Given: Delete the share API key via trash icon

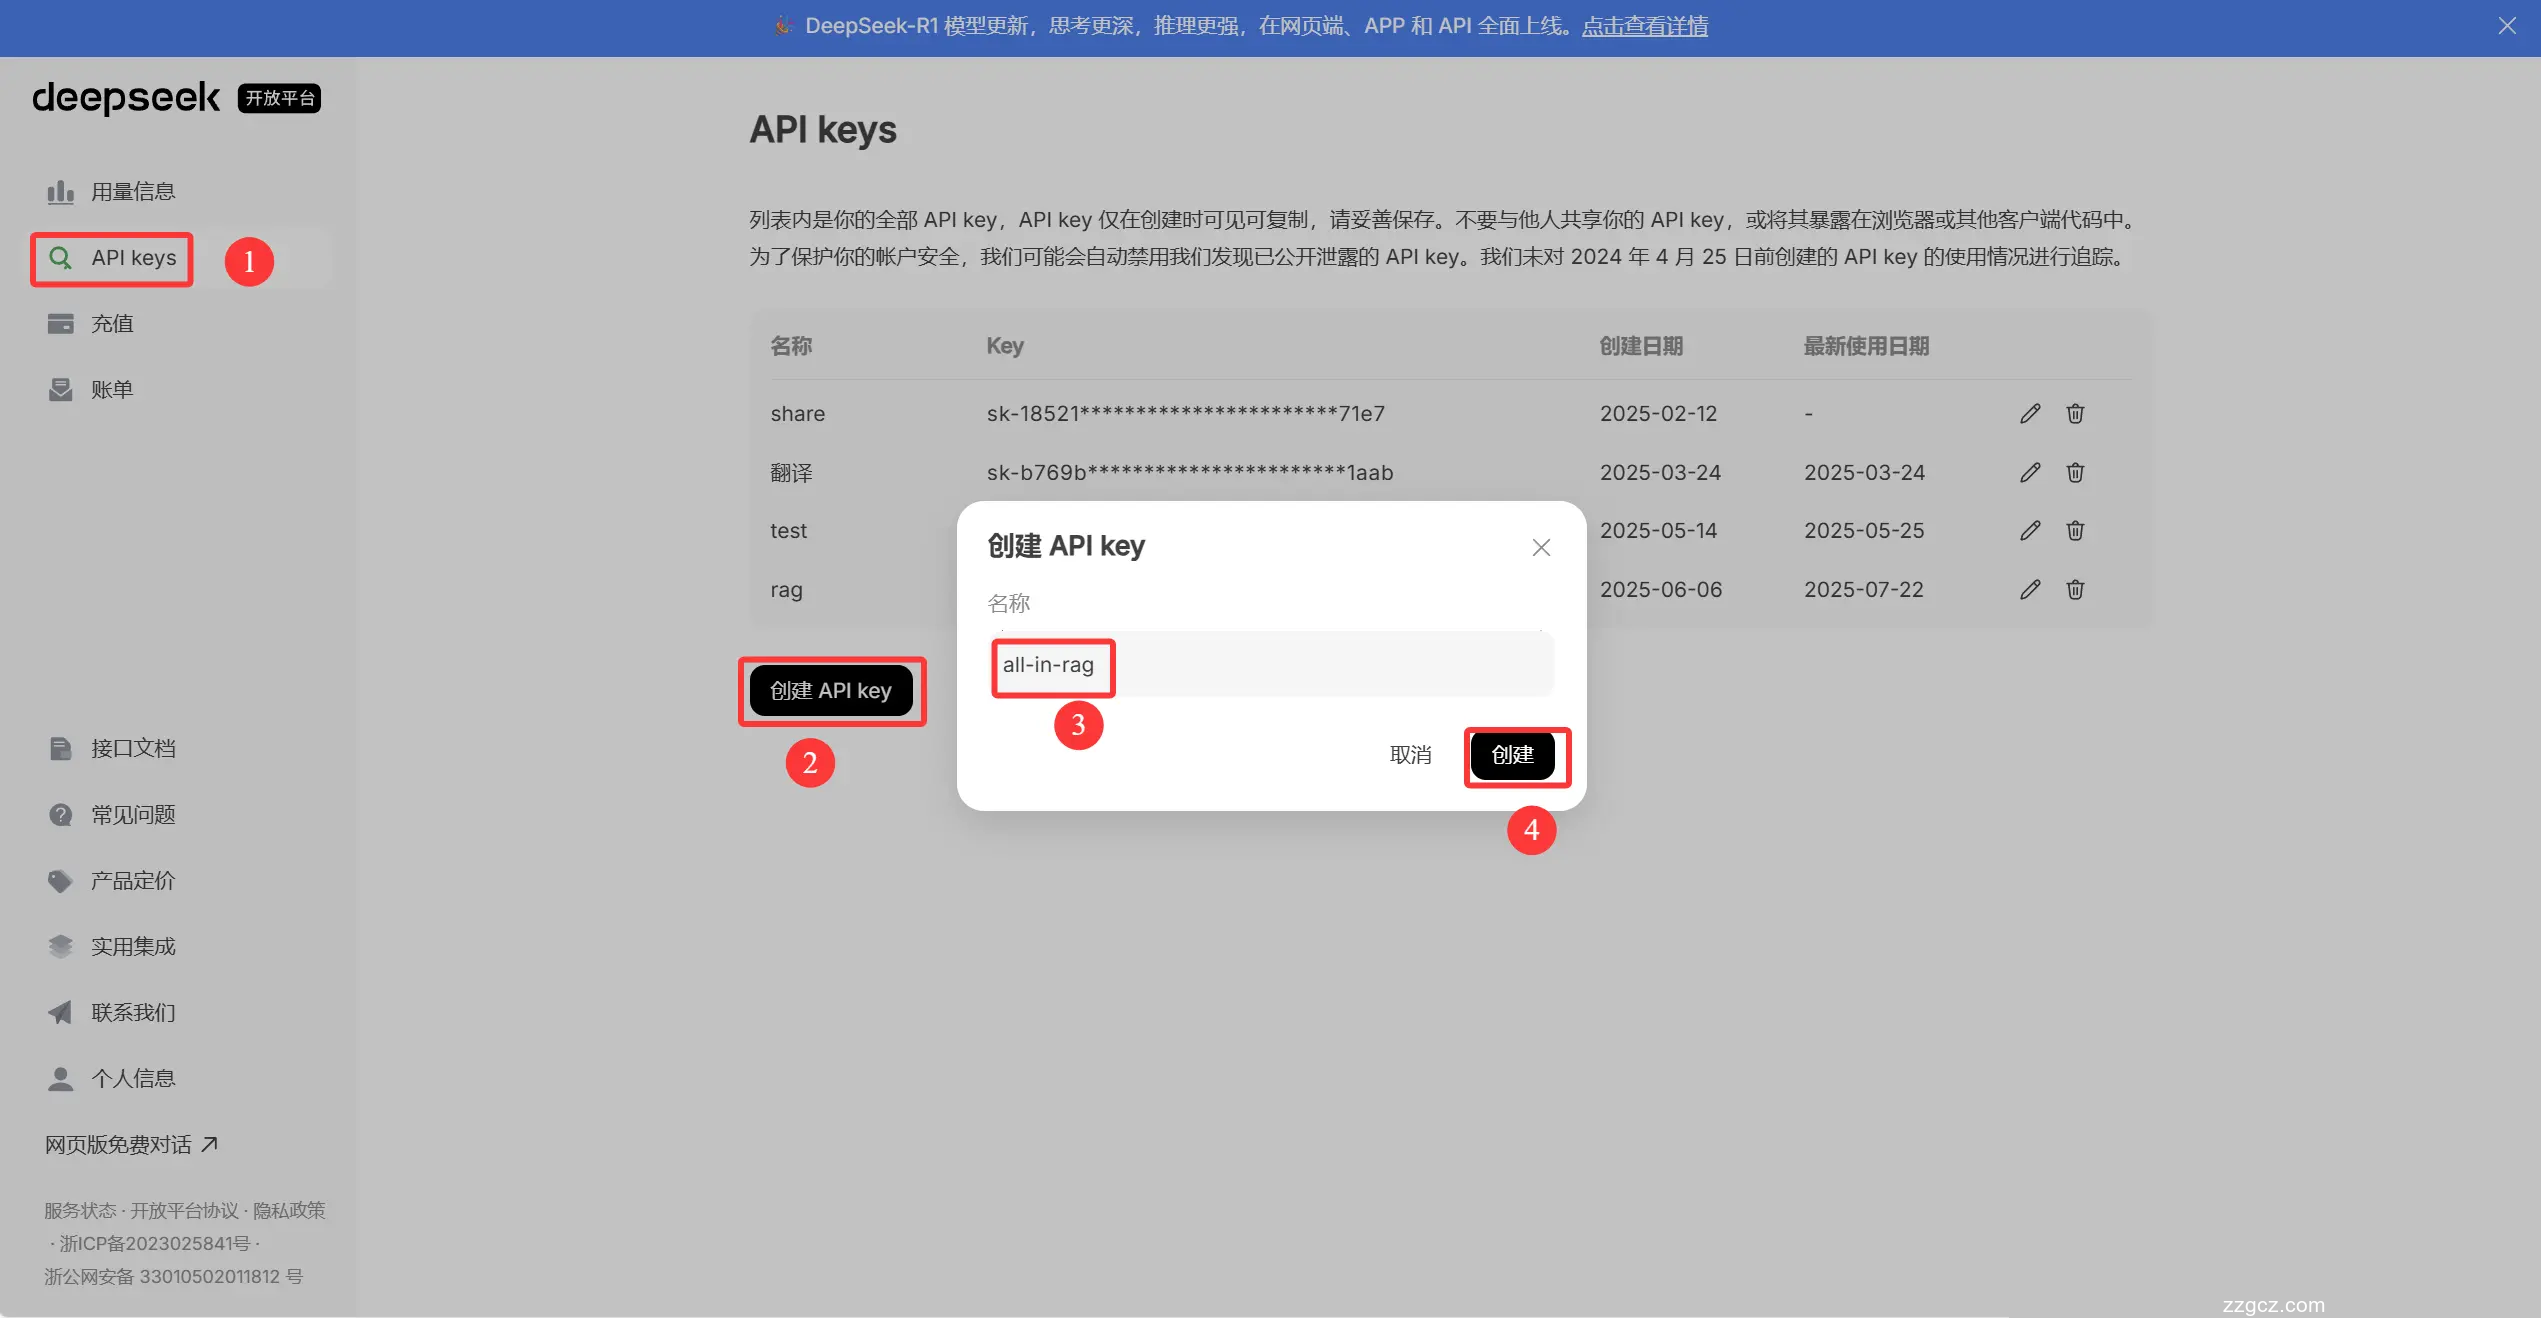Looking at the screenshot, I should click(x=2075, y=414).
